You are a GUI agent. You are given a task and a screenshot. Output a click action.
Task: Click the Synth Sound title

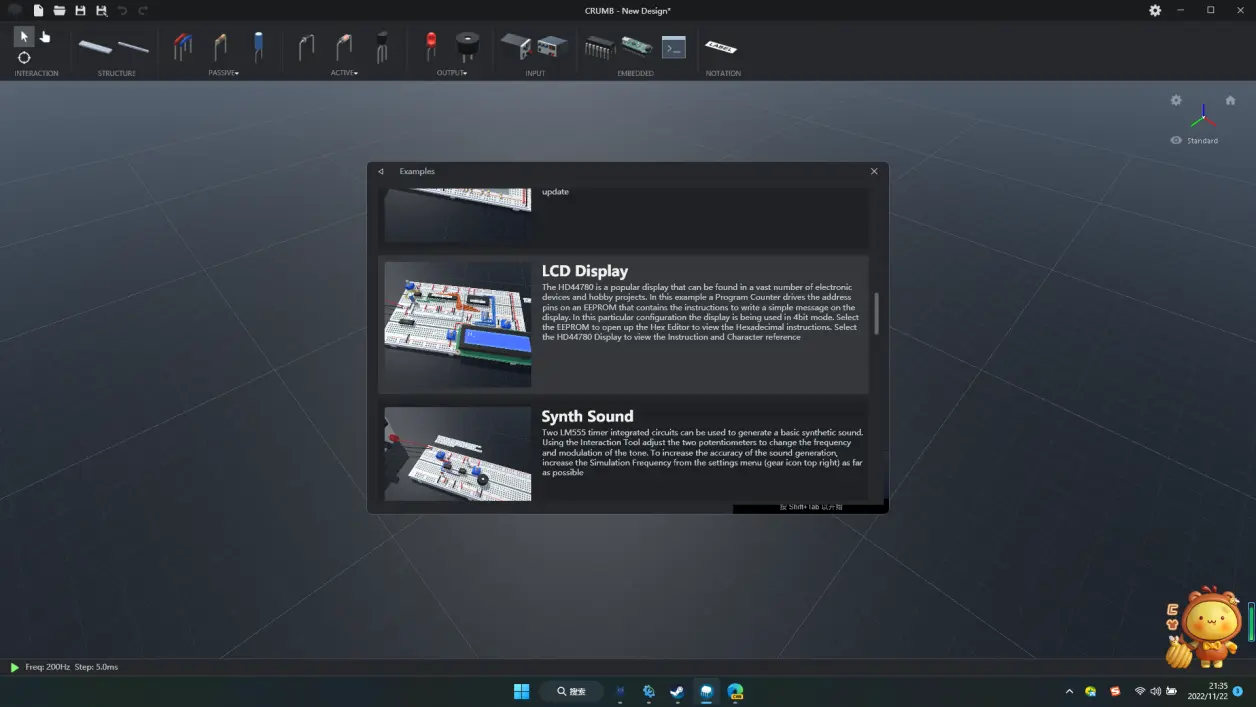tap(587, 416)
